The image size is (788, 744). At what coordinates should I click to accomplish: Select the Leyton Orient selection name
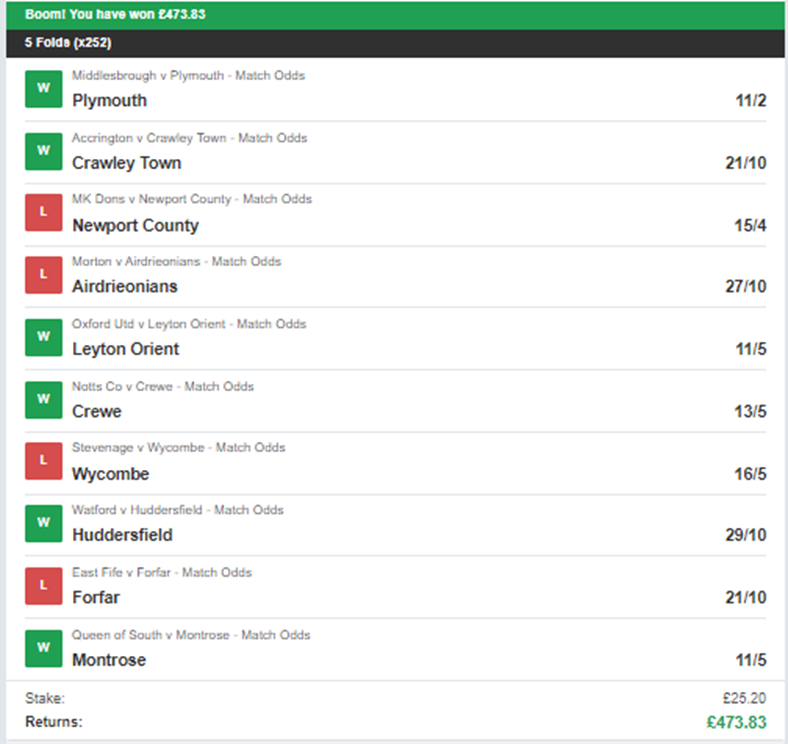pyautogui.click(x=126, y=349)
